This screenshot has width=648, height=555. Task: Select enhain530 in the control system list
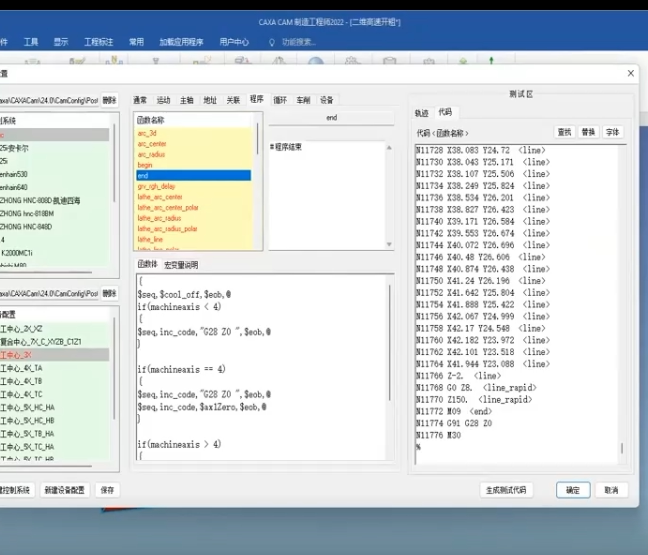pos(55,174)
